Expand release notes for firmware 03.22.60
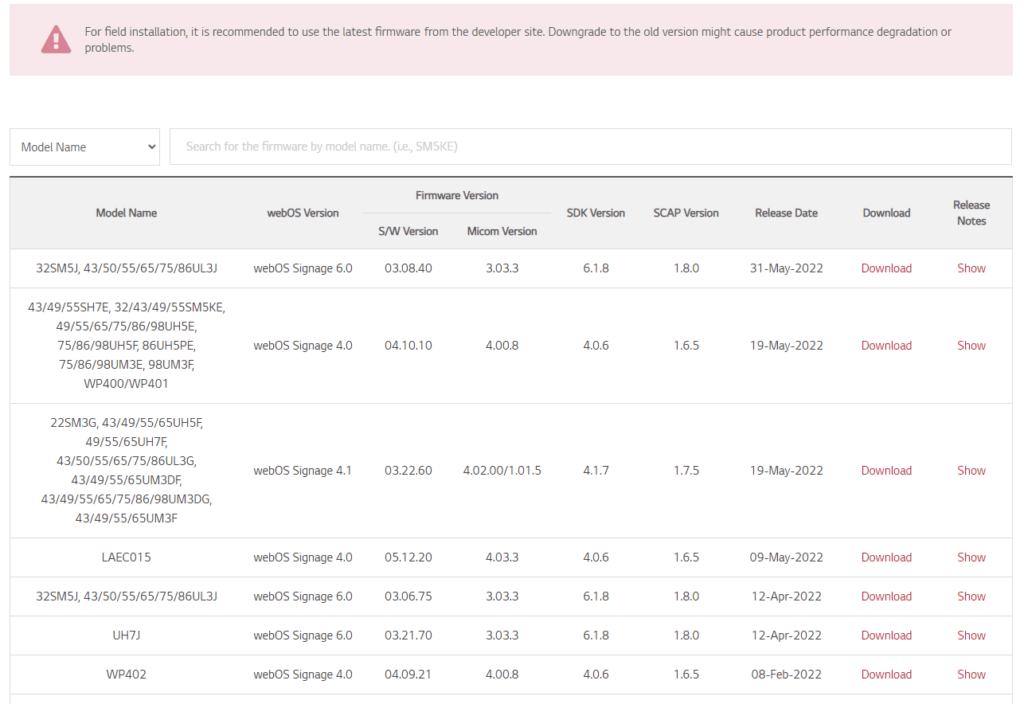The width and height of the screenshot is (1024, 704). (971, 471)
